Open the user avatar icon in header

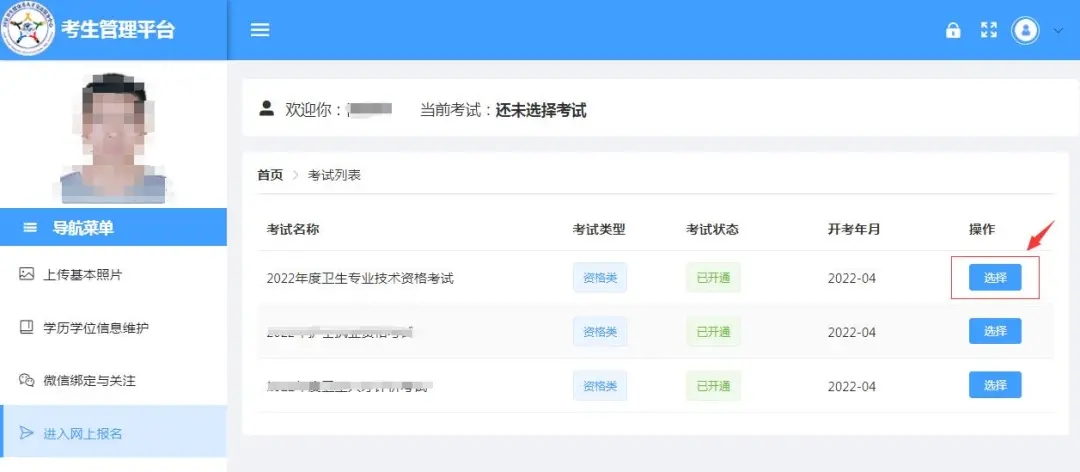(1026, 30)
